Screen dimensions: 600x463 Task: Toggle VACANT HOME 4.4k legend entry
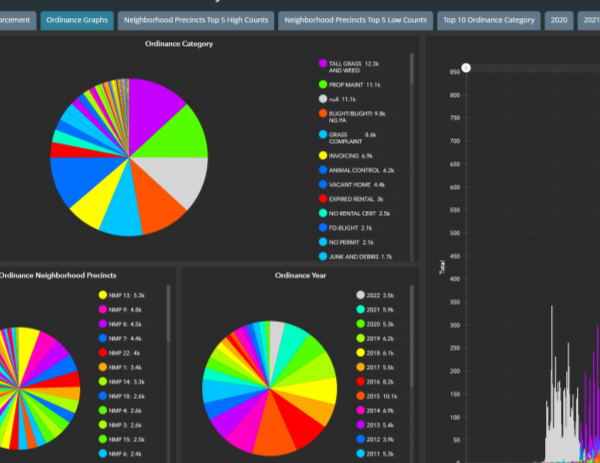352,185
